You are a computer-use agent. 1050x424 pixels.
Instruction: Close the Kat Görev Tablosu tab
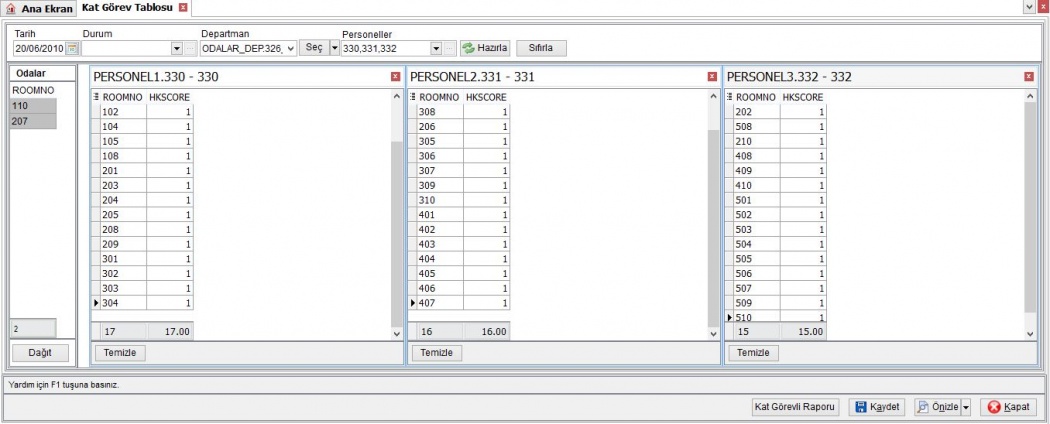(183, 8)
